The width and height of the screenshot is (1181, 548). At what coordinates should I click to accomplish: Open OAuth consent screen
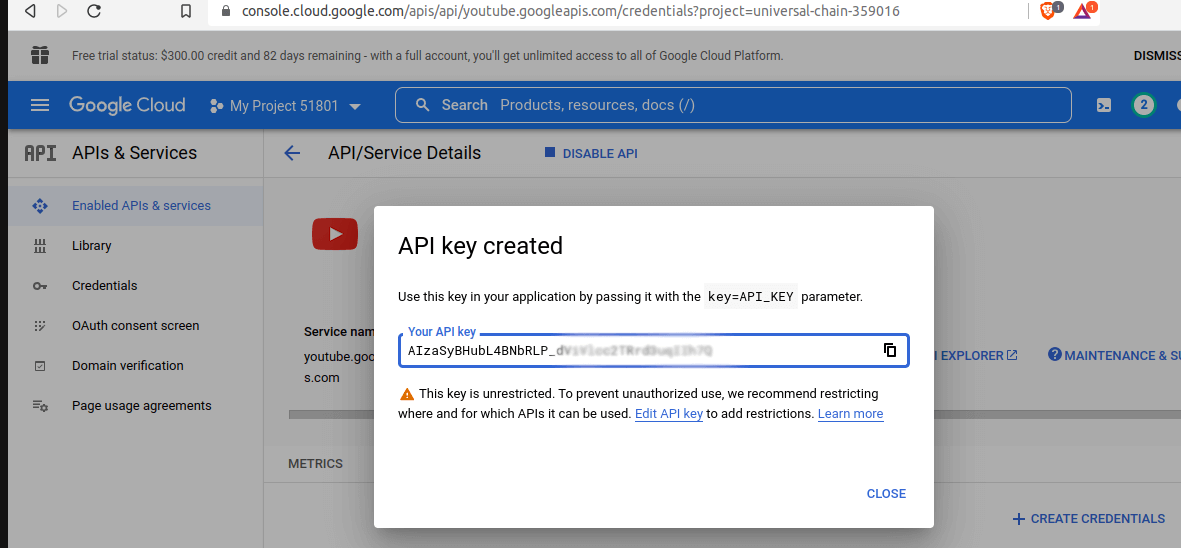tap(136, 325)
